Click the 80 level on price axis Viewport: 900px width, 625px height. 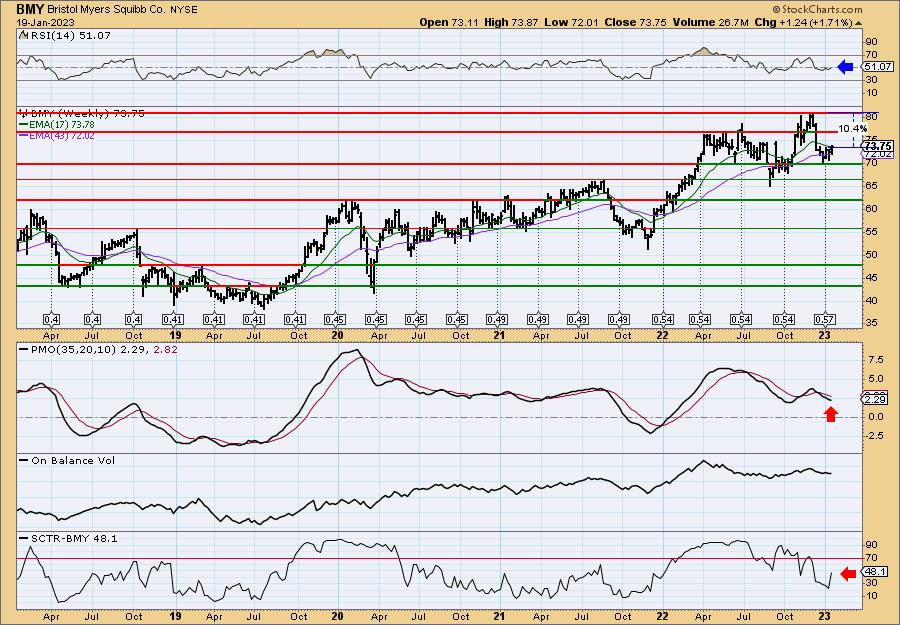(870, 117)
